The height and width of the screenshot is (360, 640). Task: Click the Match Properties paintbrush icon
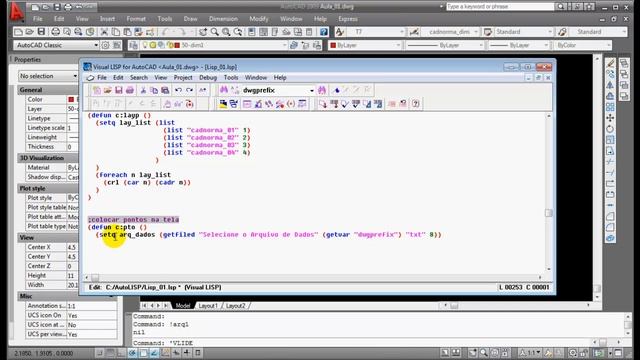150,32
